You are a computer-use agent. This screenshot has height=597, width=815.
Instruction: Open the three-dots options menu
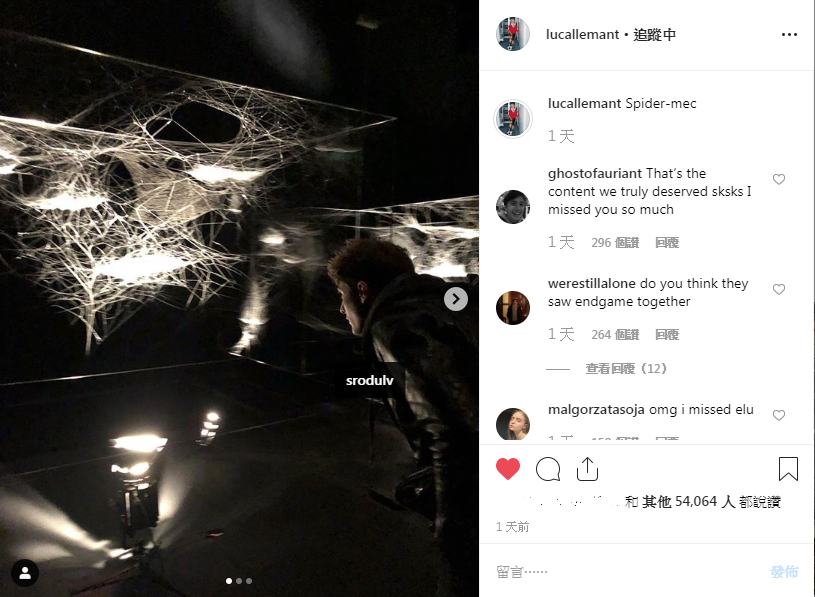[x=789, y=34]
